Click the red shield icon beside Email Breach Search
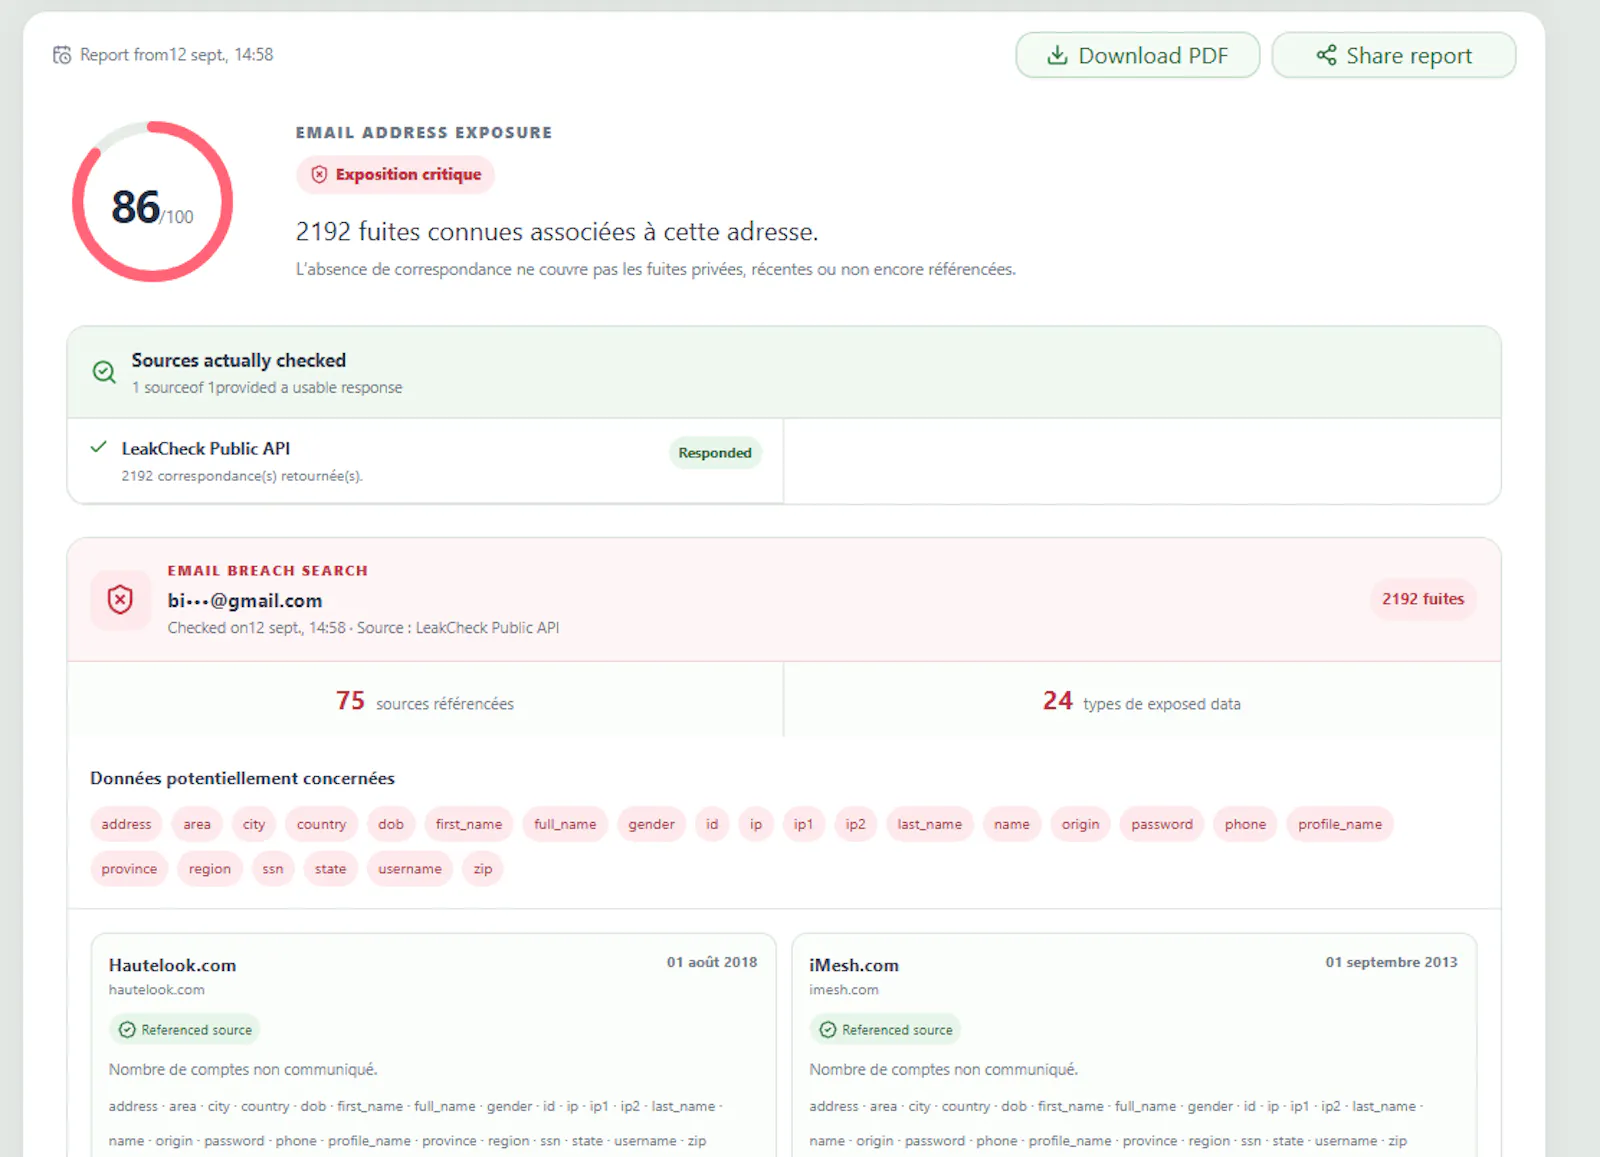The width and height of the screenshot is (1600, 1157). 120,600
